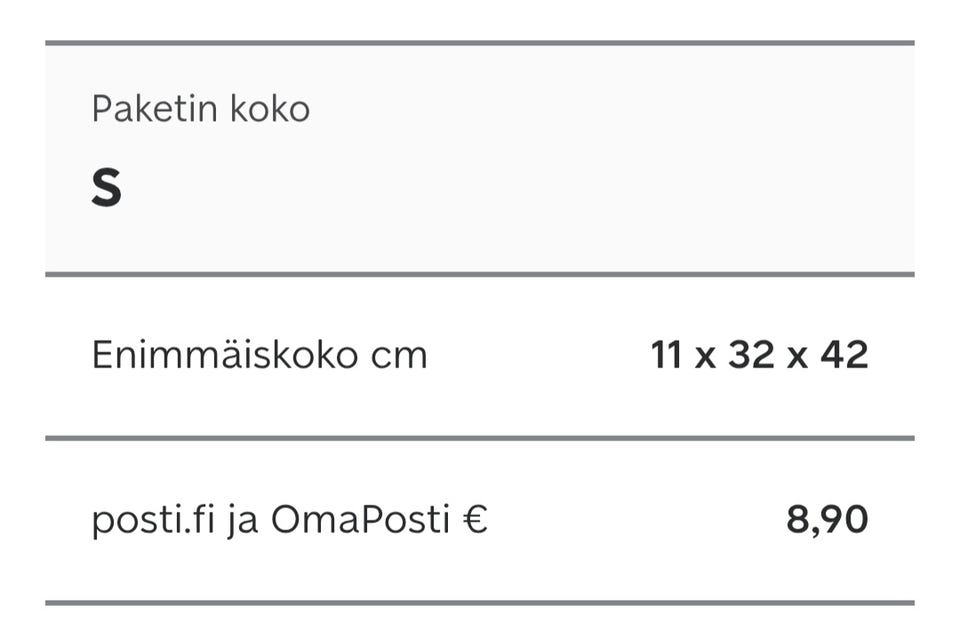Screen dimensions: 960x620
Task: Click the separator line above the price row
Action: (480, 438)
